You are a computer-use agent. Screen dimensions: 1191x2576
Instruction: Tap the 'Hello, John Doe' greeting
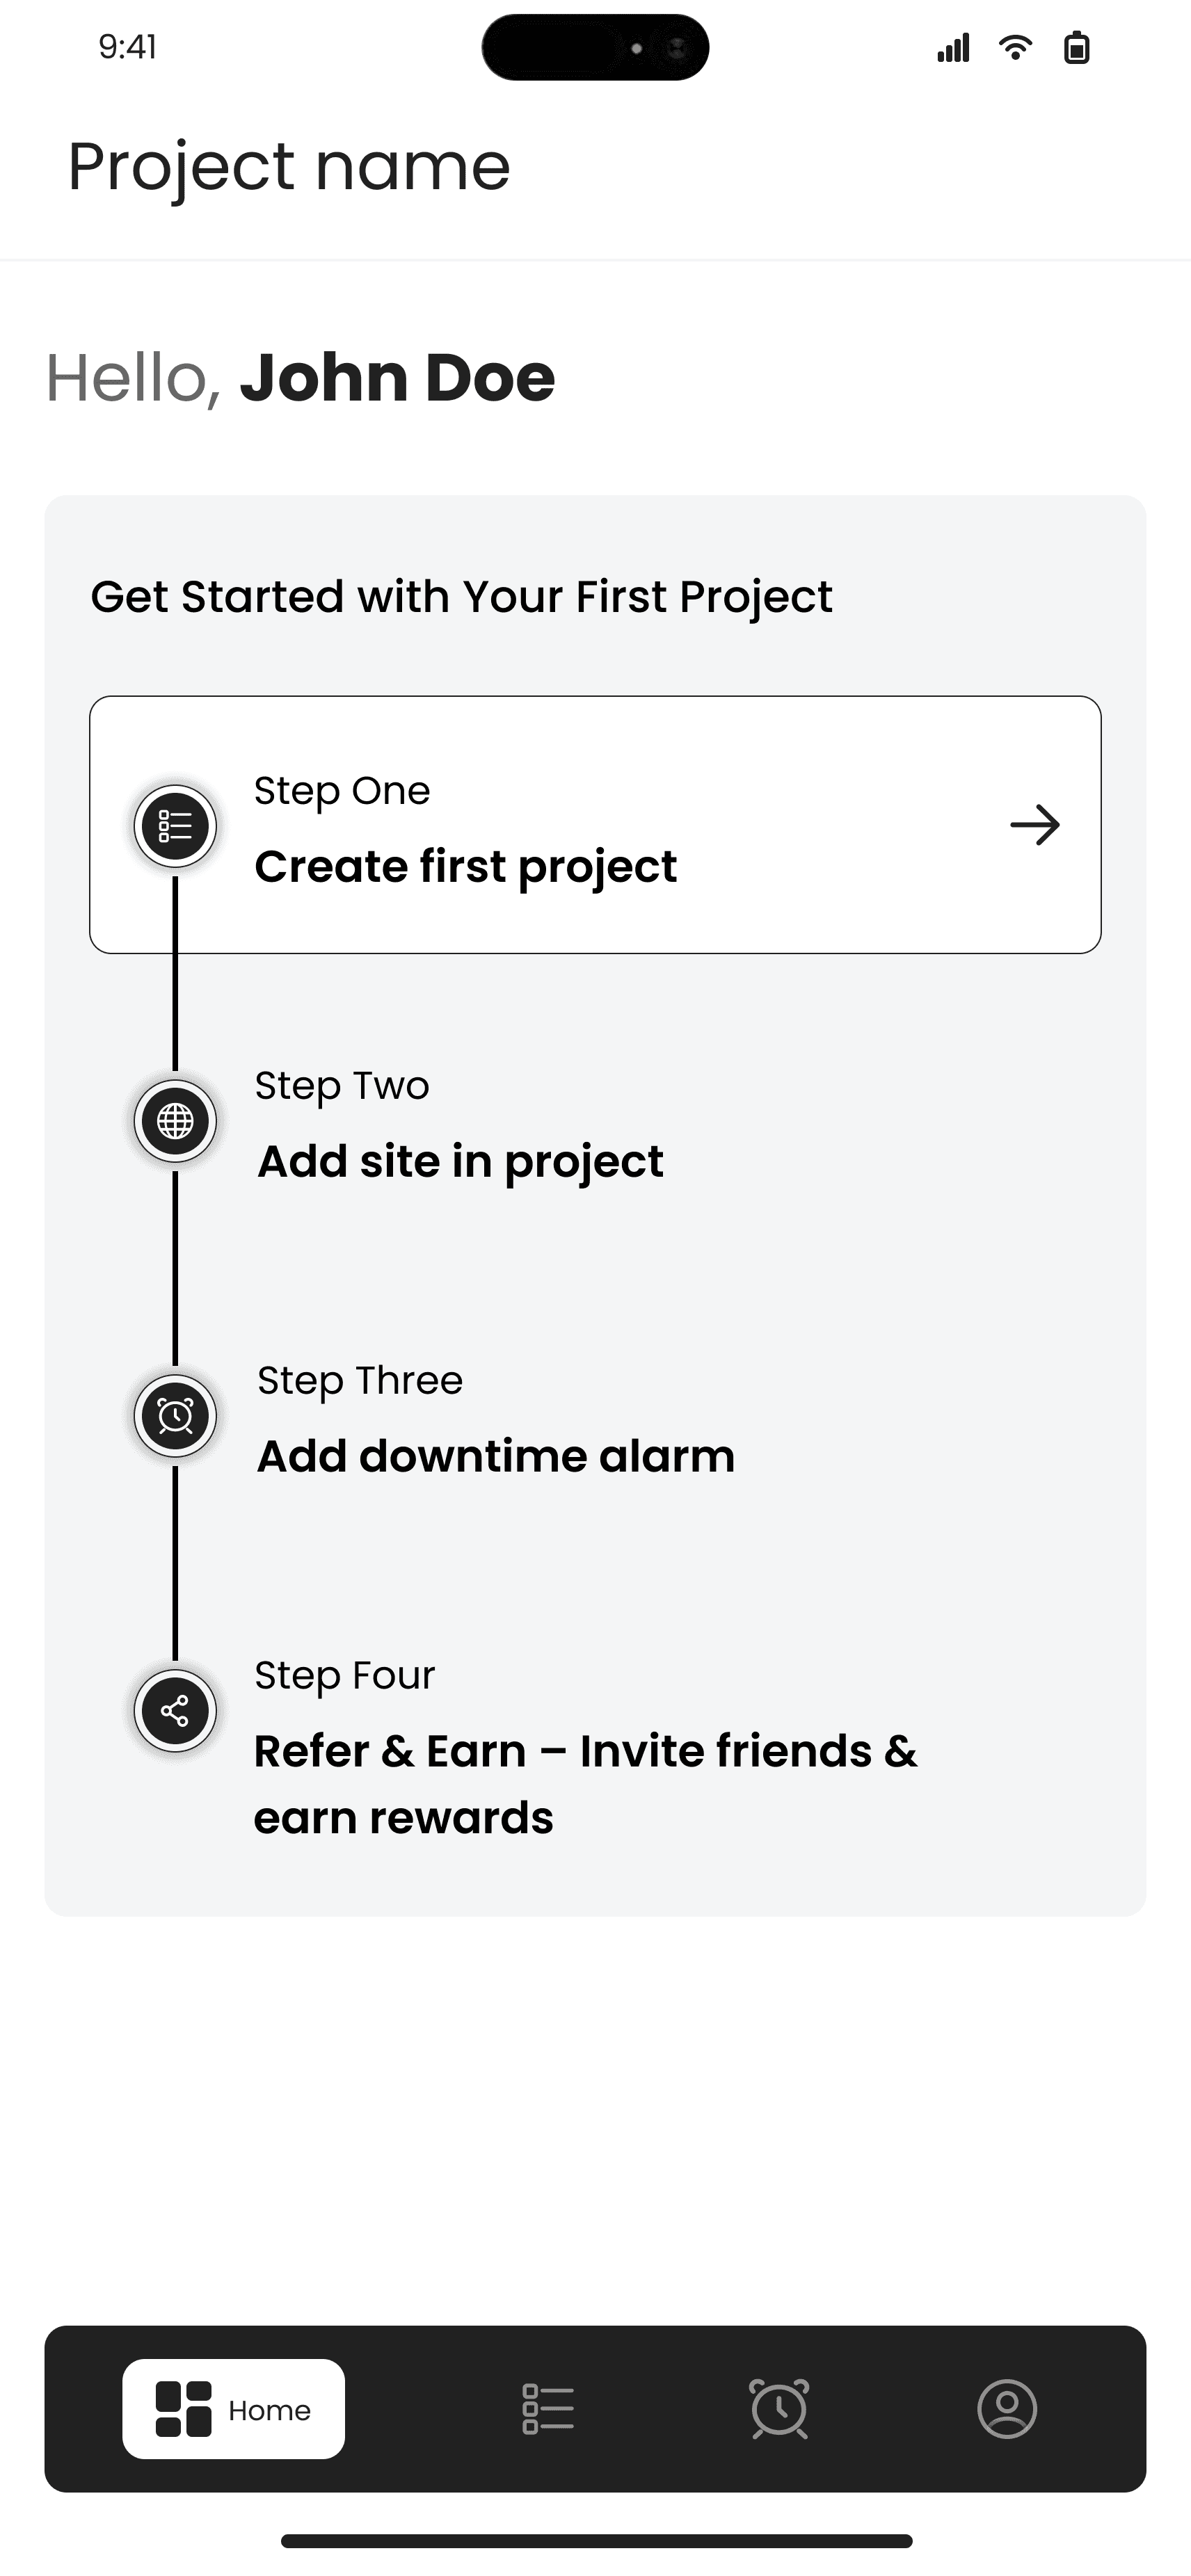(300, 378)
